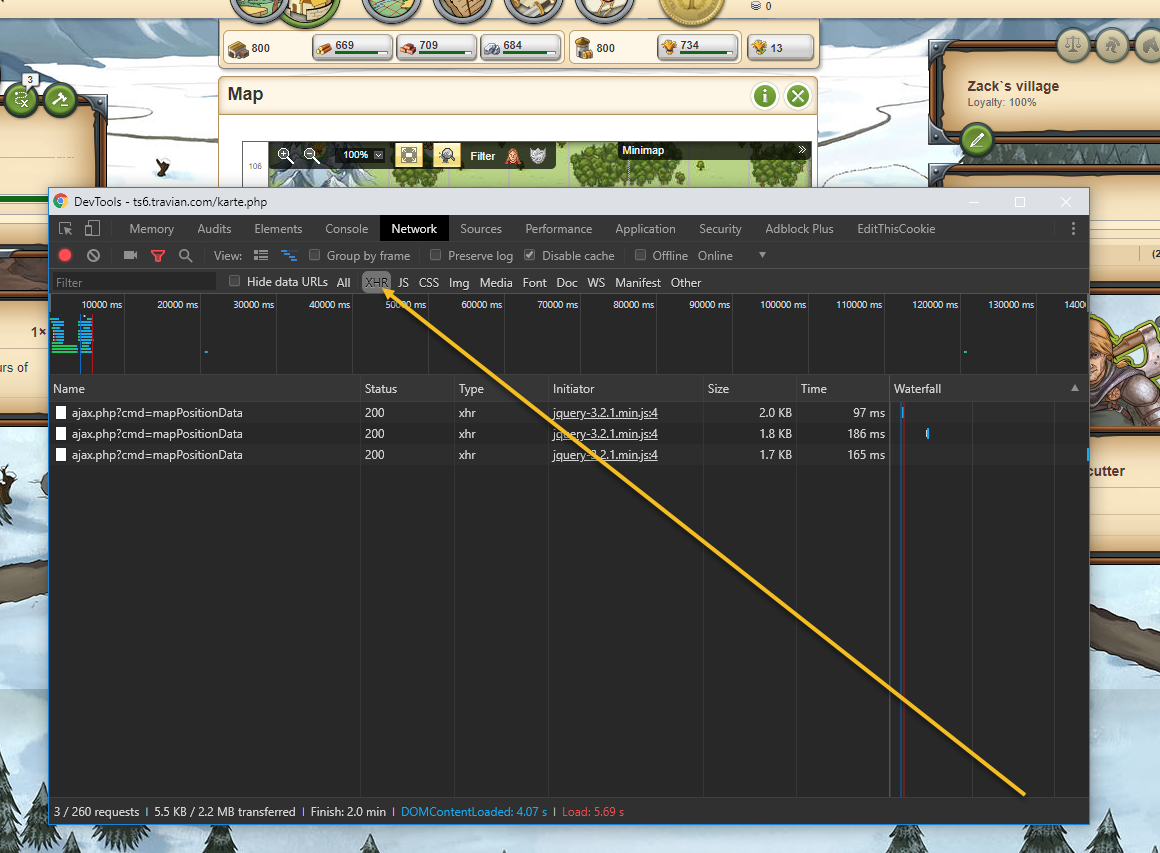The width and height of the screenshot is (1160, 853).
Task: Click the granary 800 resource icon
Action: [x=584, y=48]
